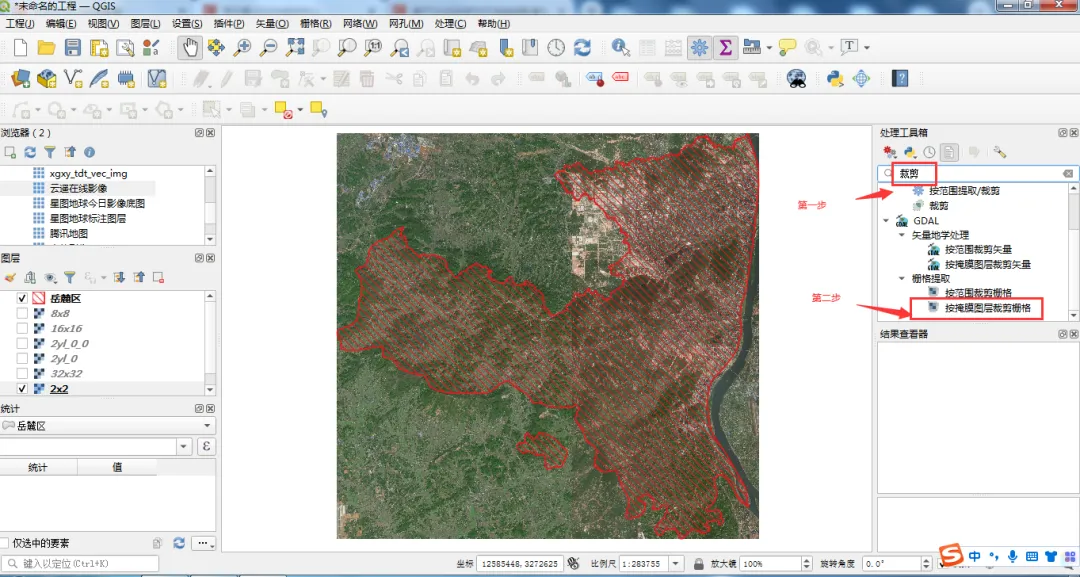
Task: Open the 栅格(R) menu
Action: tap(315, 23)
